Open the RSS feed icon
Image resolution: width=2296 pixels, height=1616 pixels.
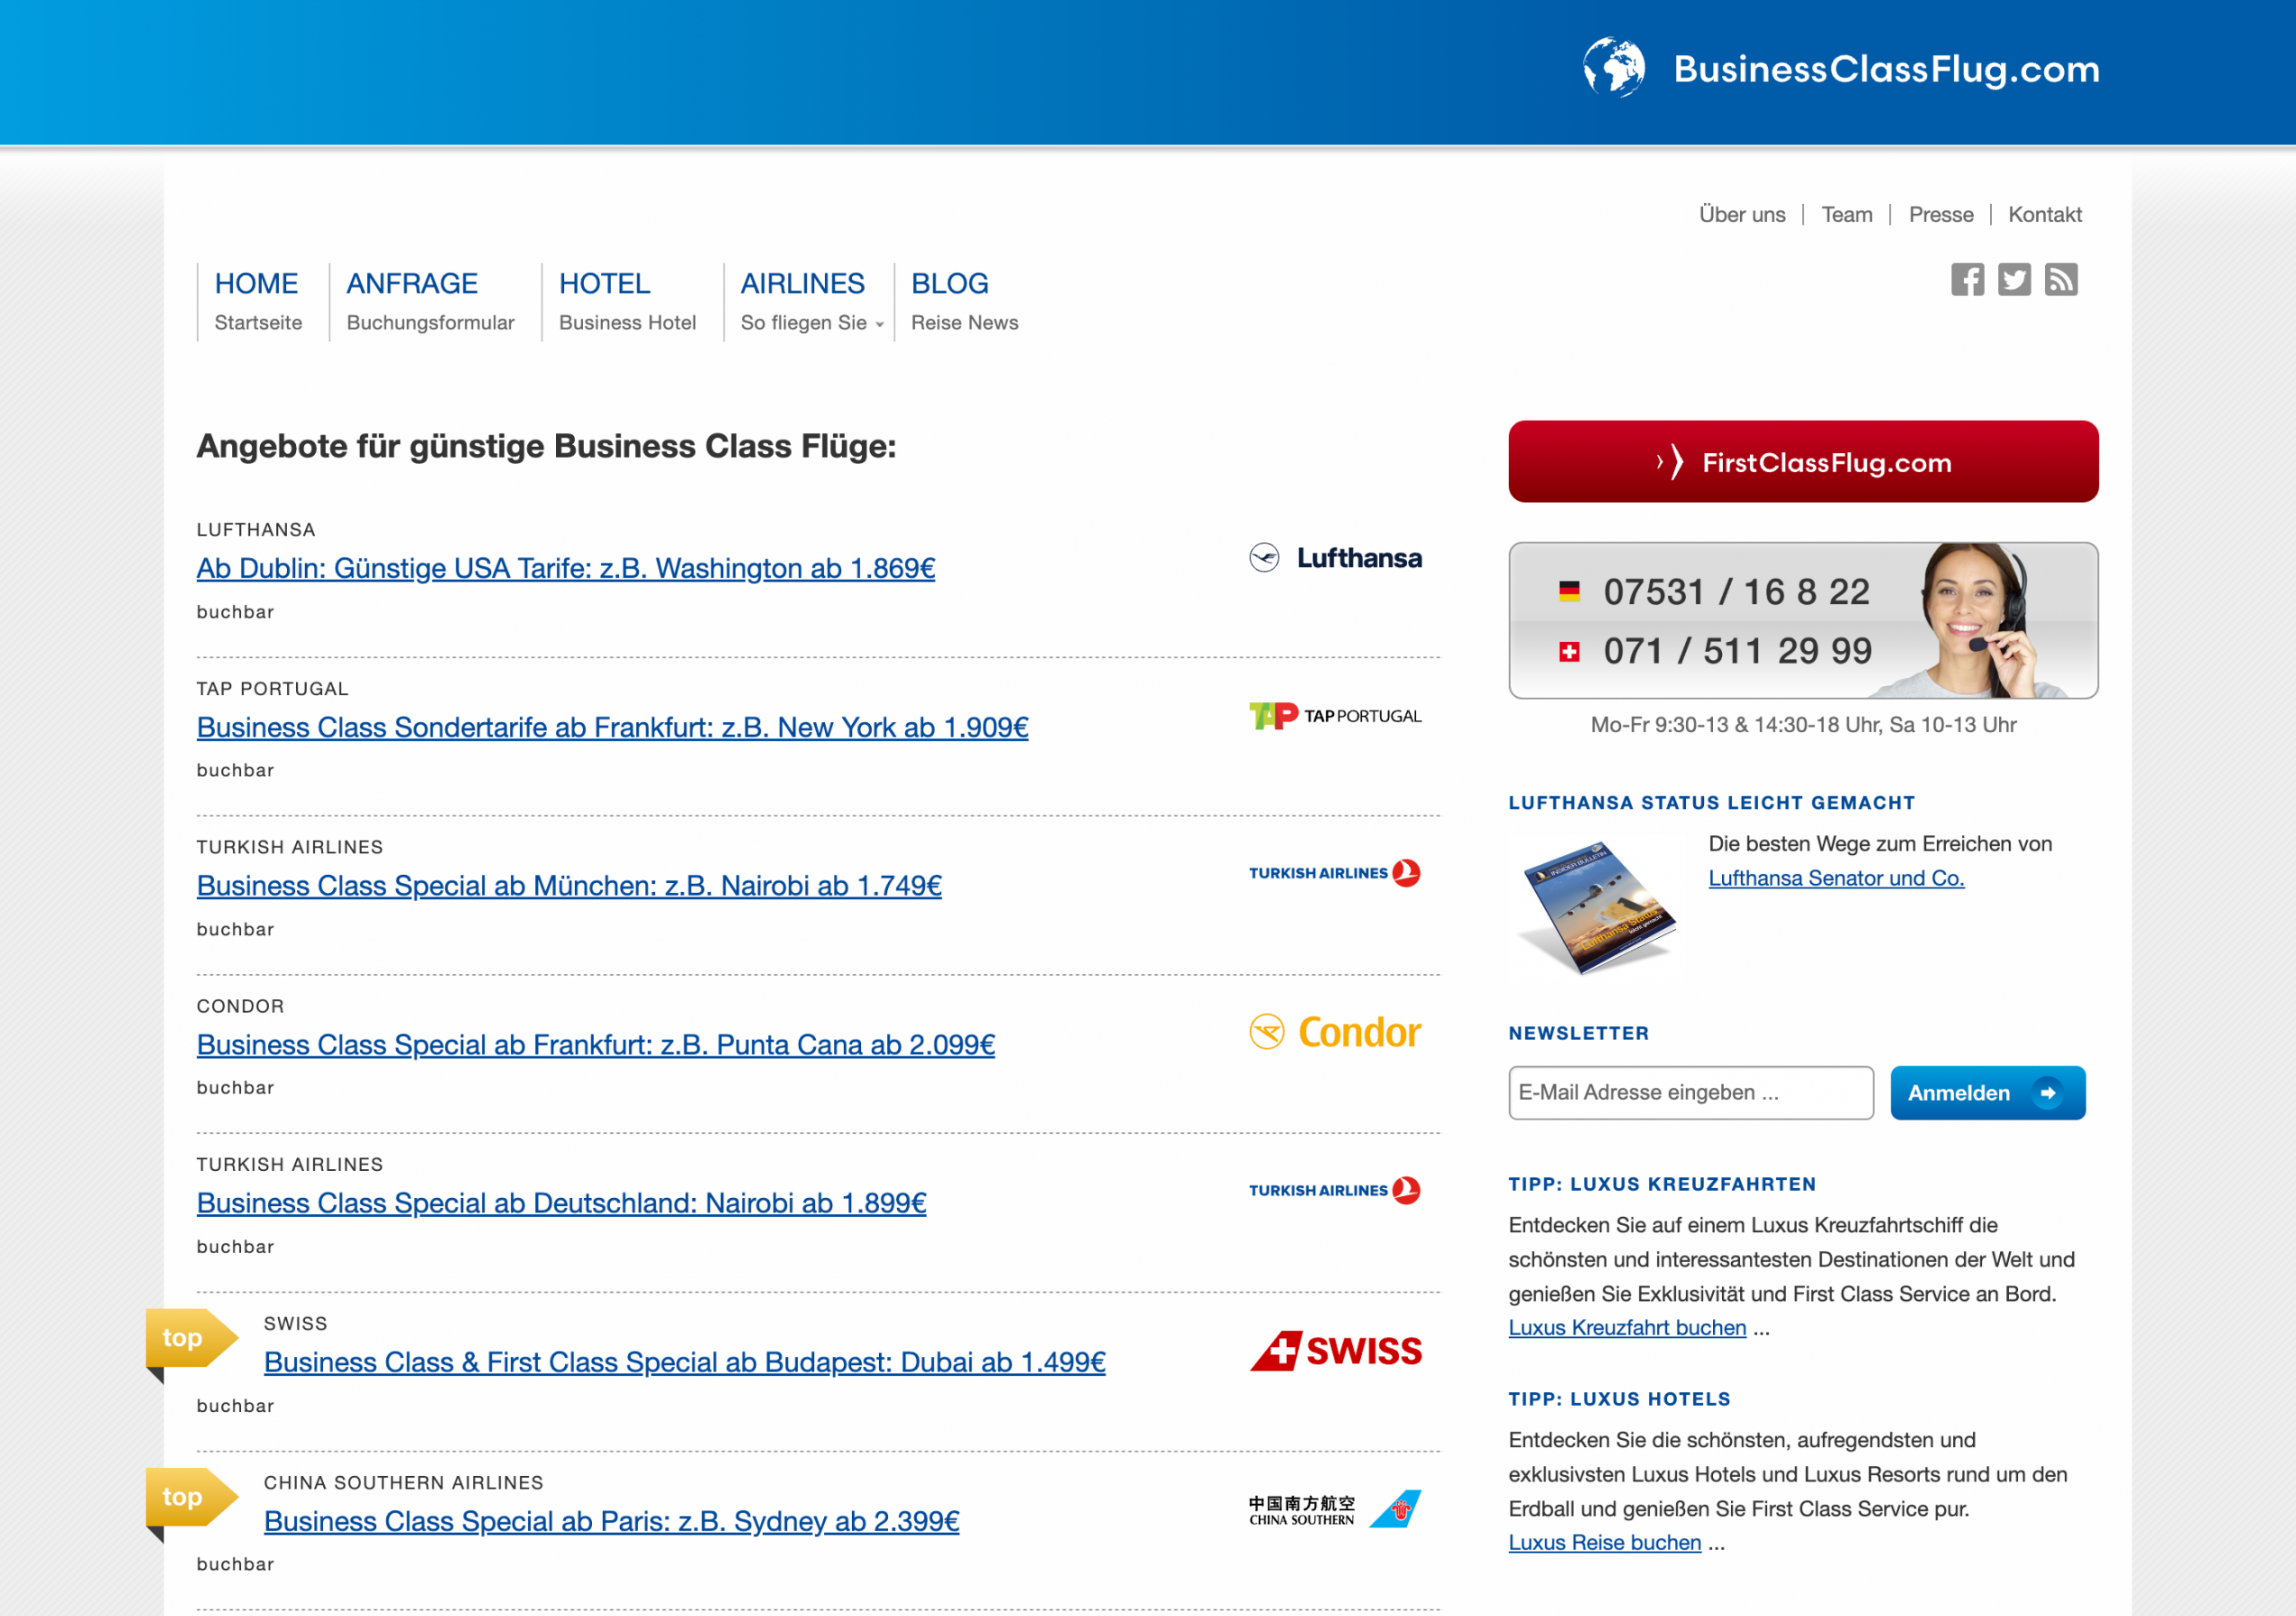coord(2060,280)
